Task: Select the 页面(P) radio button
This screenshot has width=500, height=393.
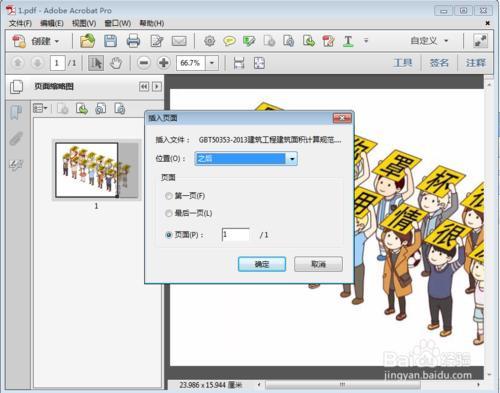Action: (169, 235)
